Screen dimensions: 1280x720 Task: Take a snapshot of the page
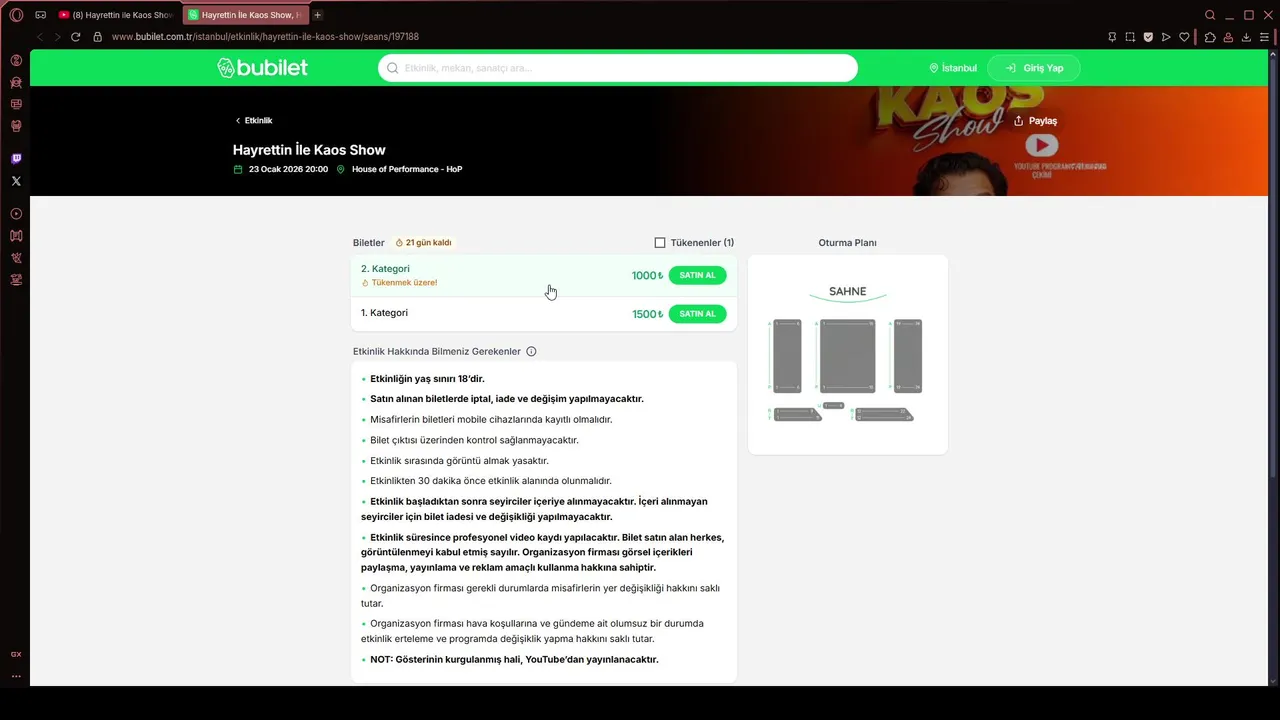(x=1130, y=37)
